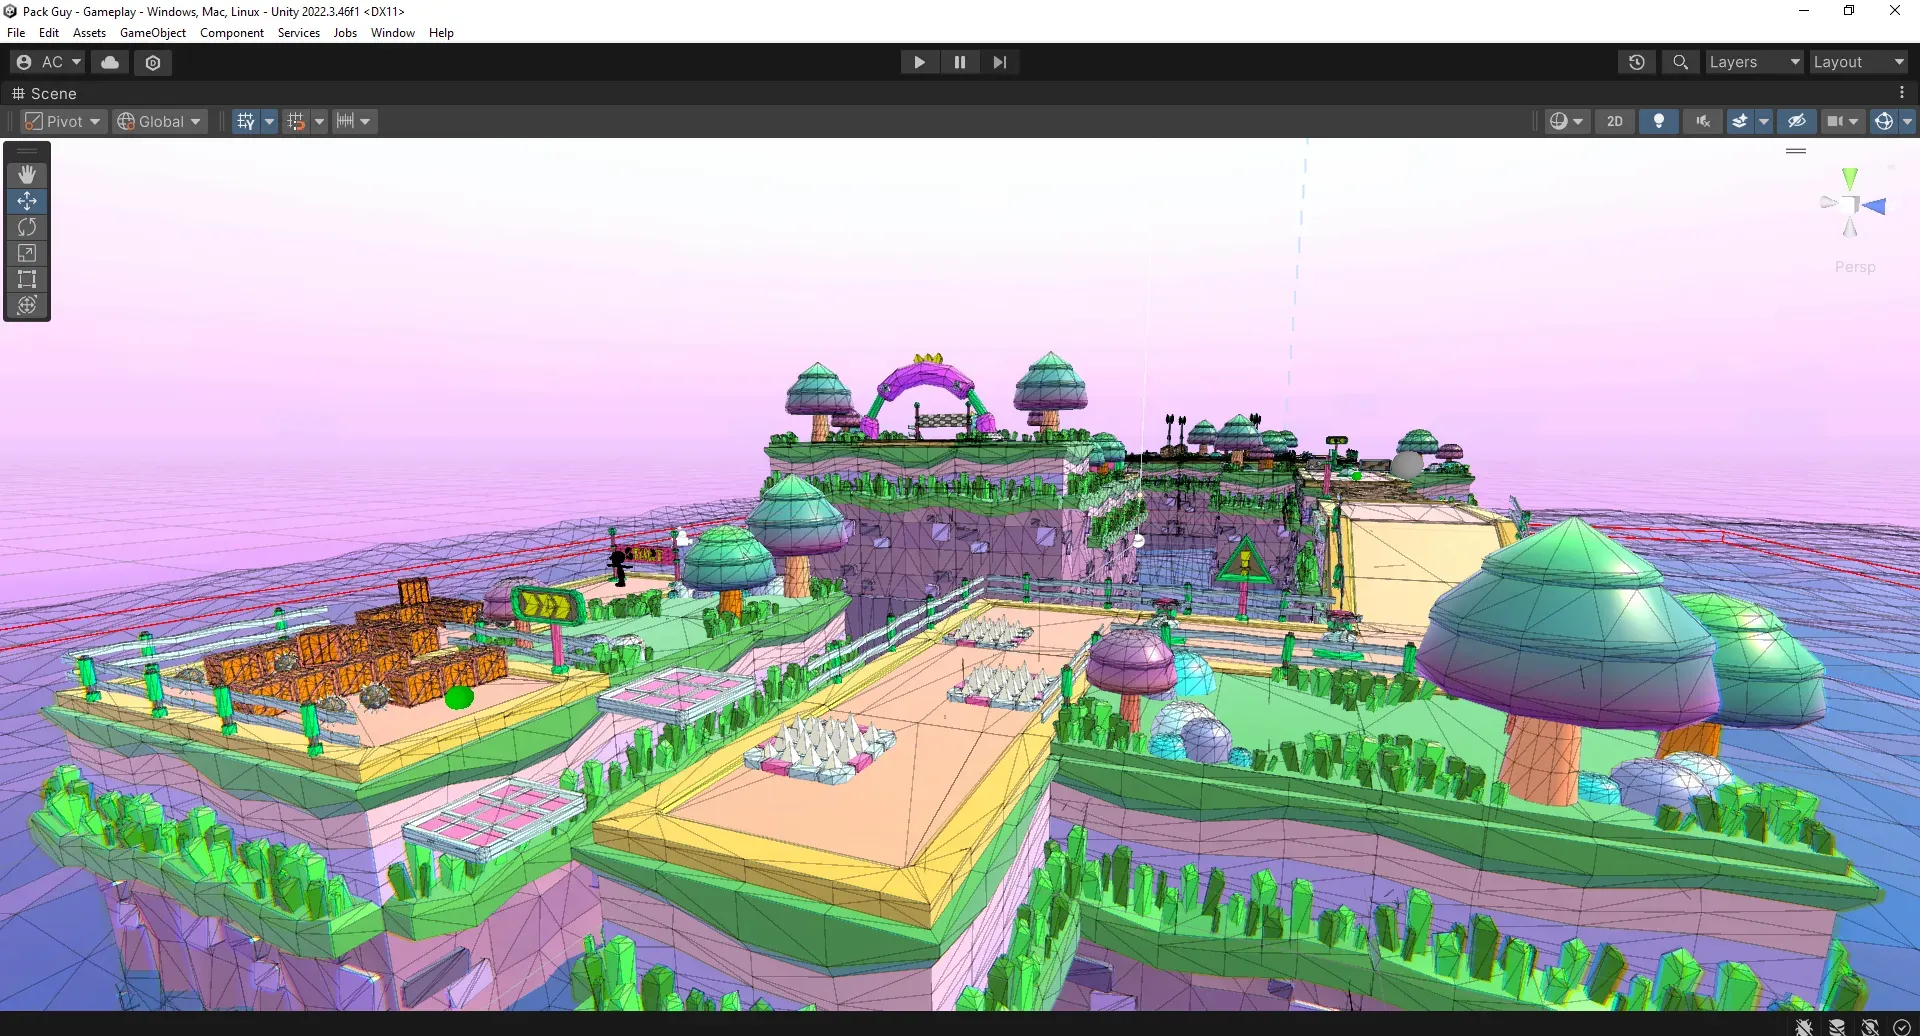Open the Global handle rotation dropdown
1920x1036 pixels.
[160, 121]
